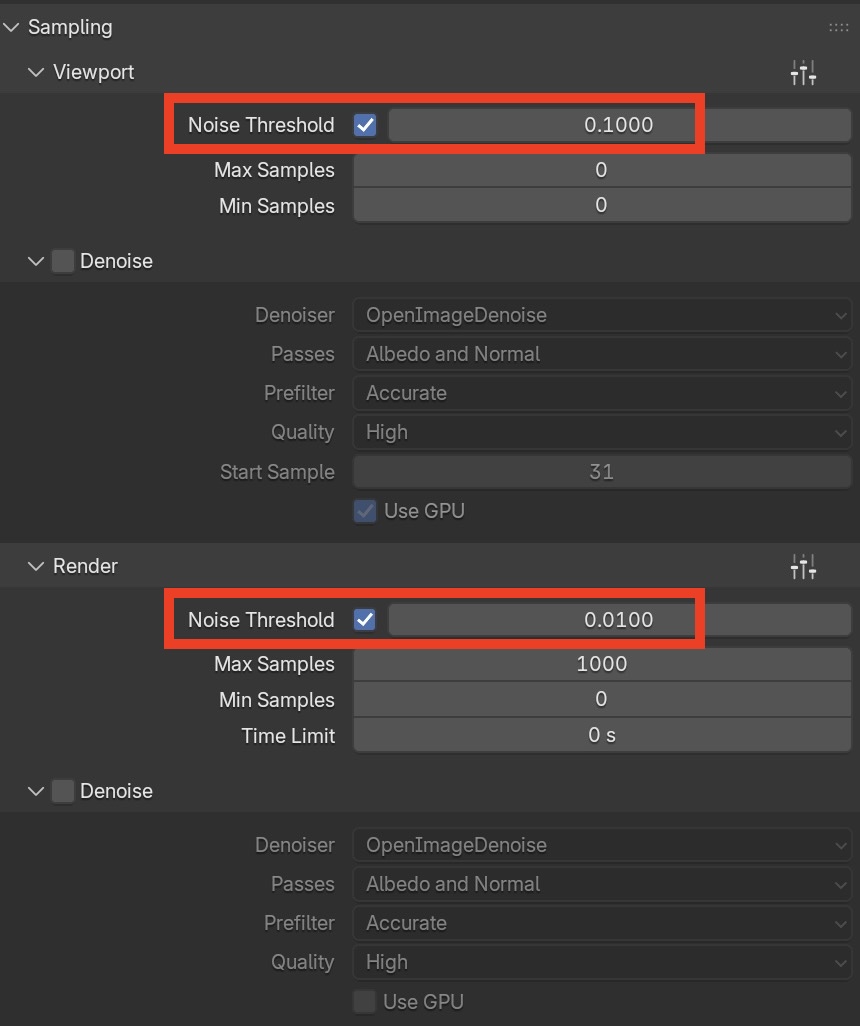Open Viewport Prefilter Accurate dropdown
Viewport: 860px width, 1026px height.
602,393
